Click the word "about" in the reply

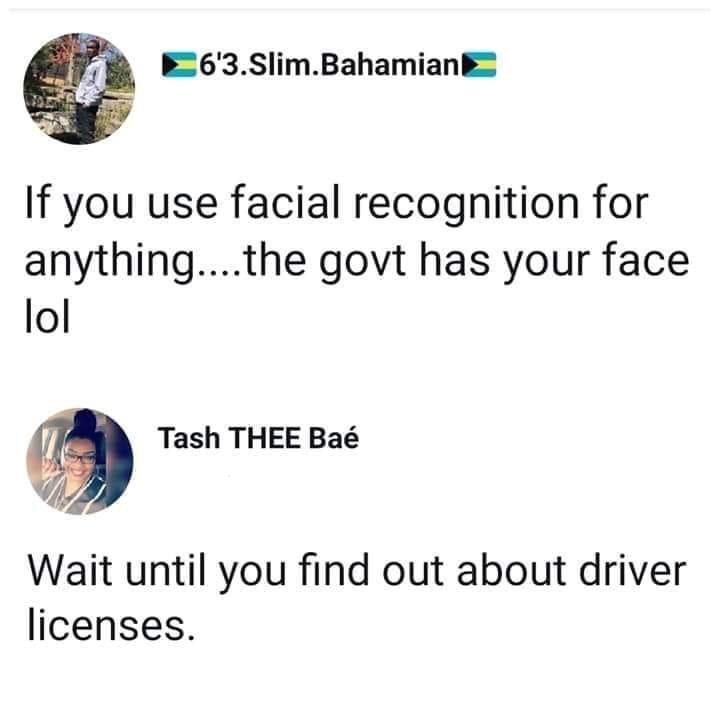tap(511, 570)
